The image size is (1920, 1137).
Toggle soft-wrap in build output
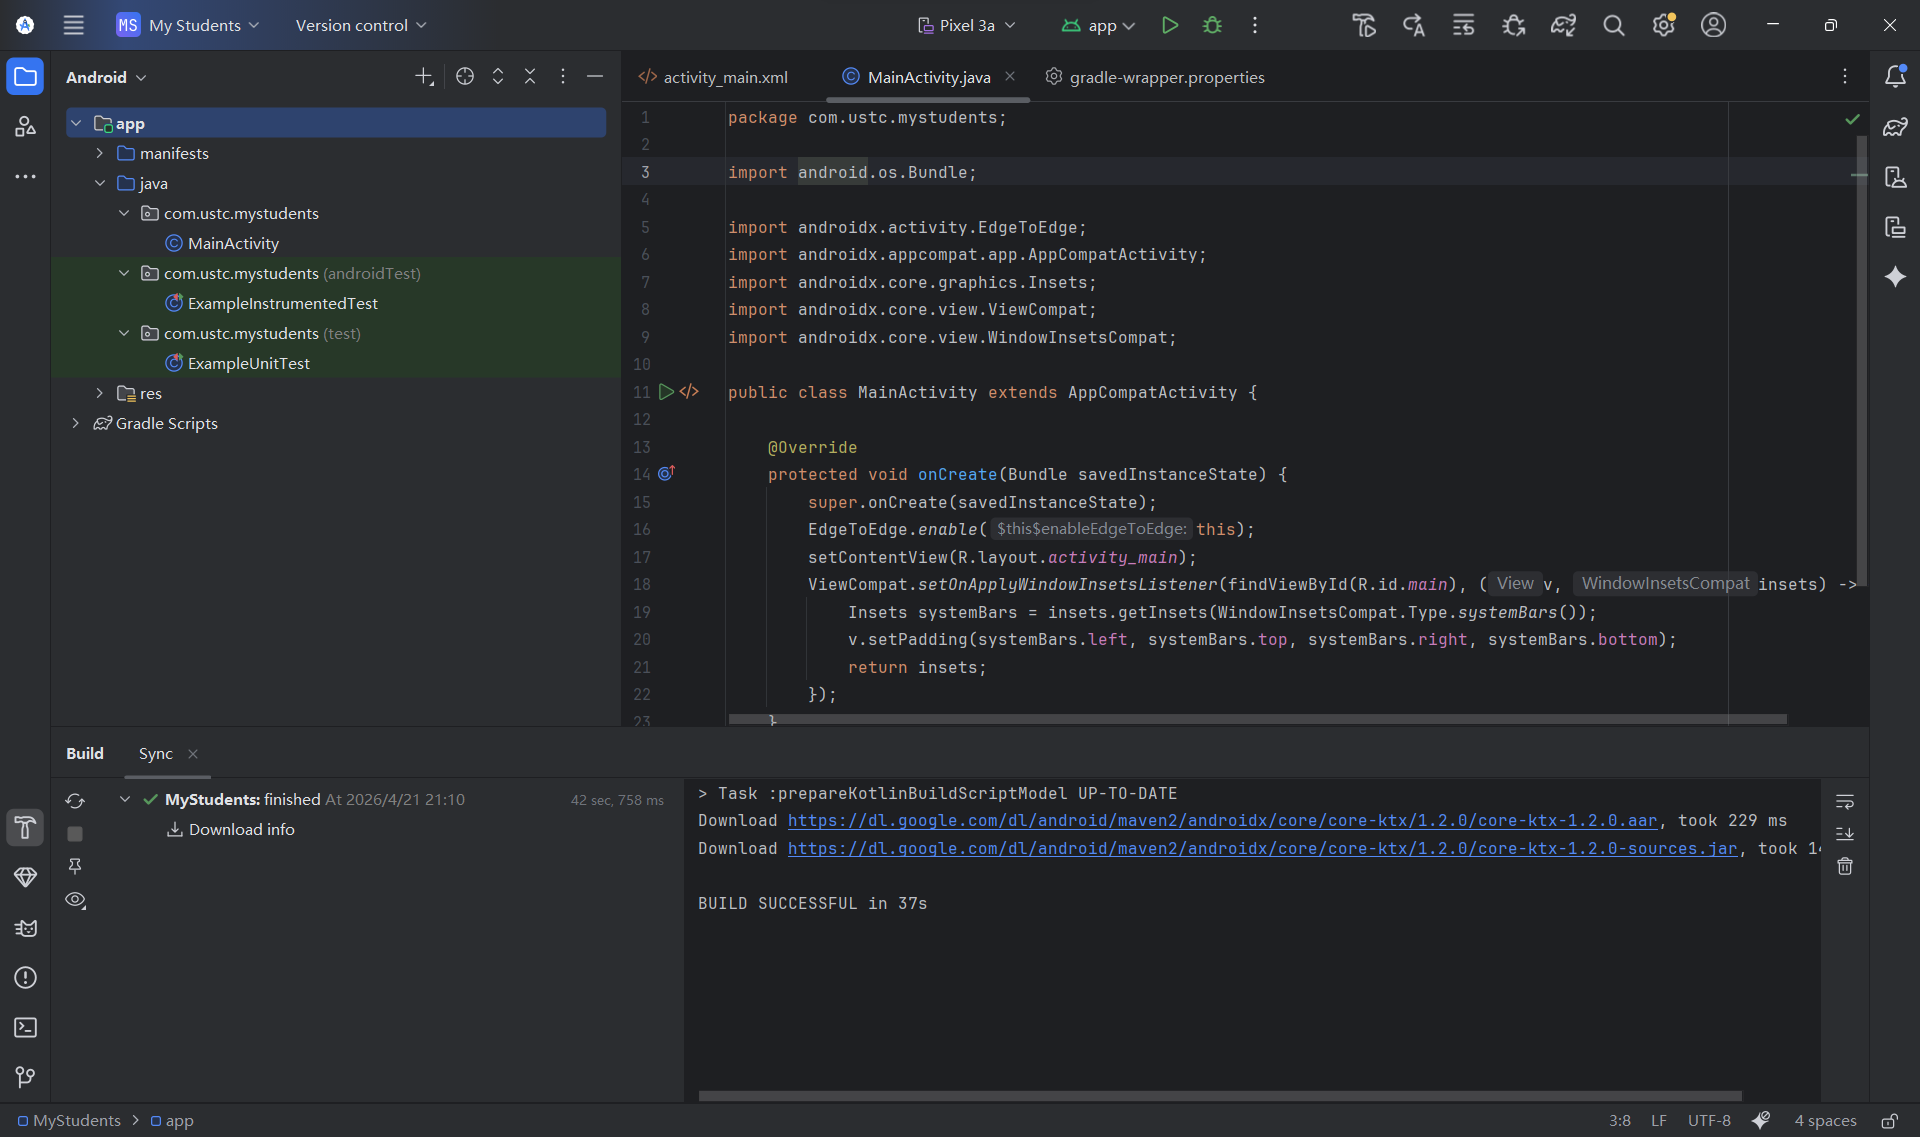tap(1845, 801)
